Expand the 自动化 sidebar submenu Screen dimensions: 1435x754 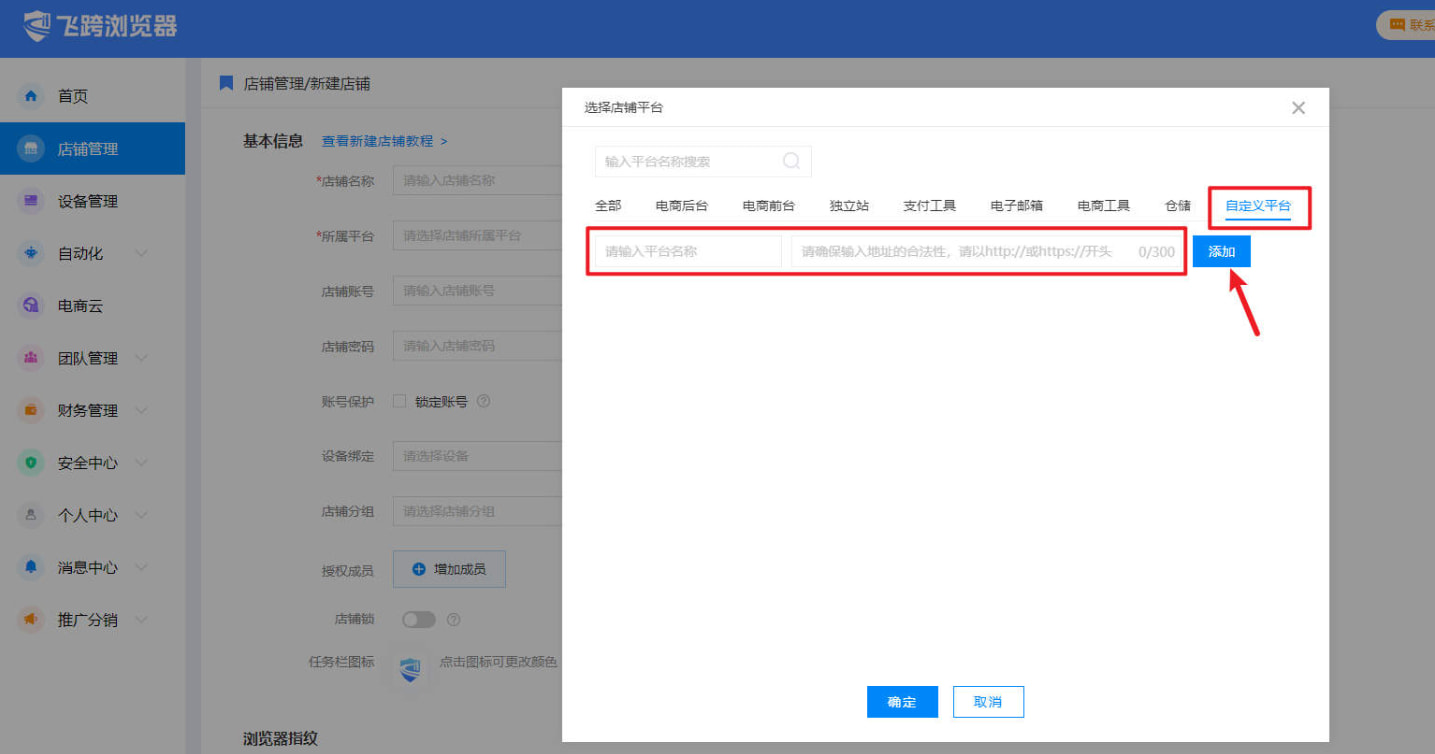pos(141,254)
